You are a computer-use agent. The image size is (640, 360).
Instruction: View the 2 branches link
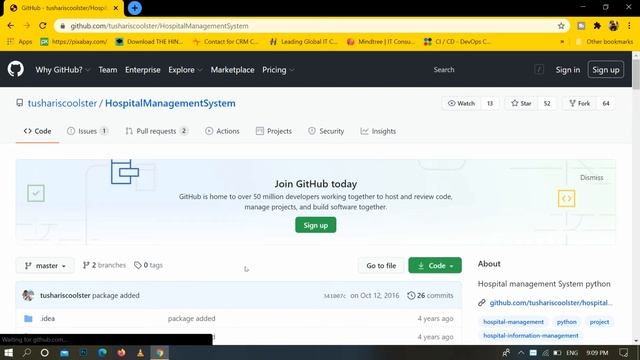pos(104,265)
